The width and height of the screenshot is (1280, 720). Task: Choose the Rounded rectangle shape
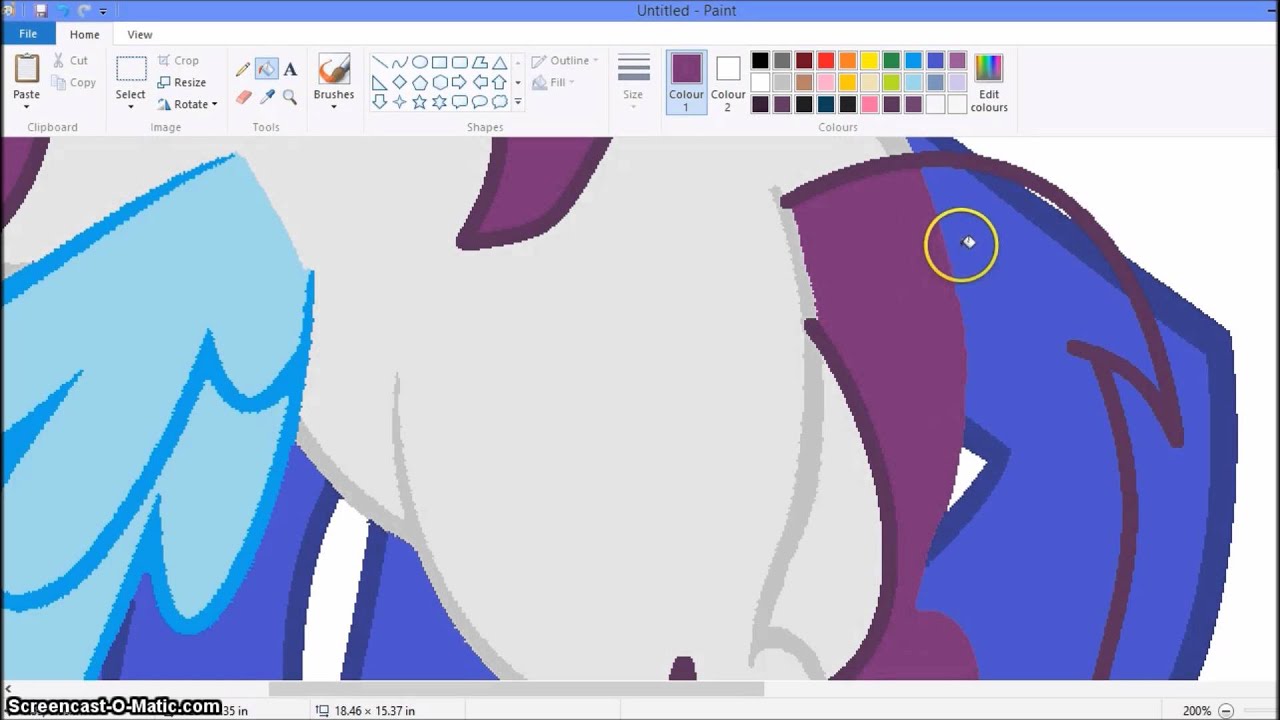point(460,62)
